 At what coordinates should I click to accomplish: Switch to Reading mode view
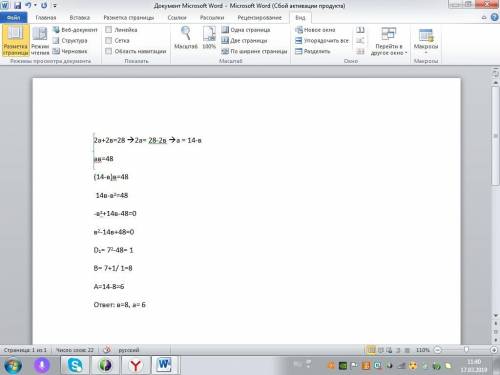coord(40,41)
